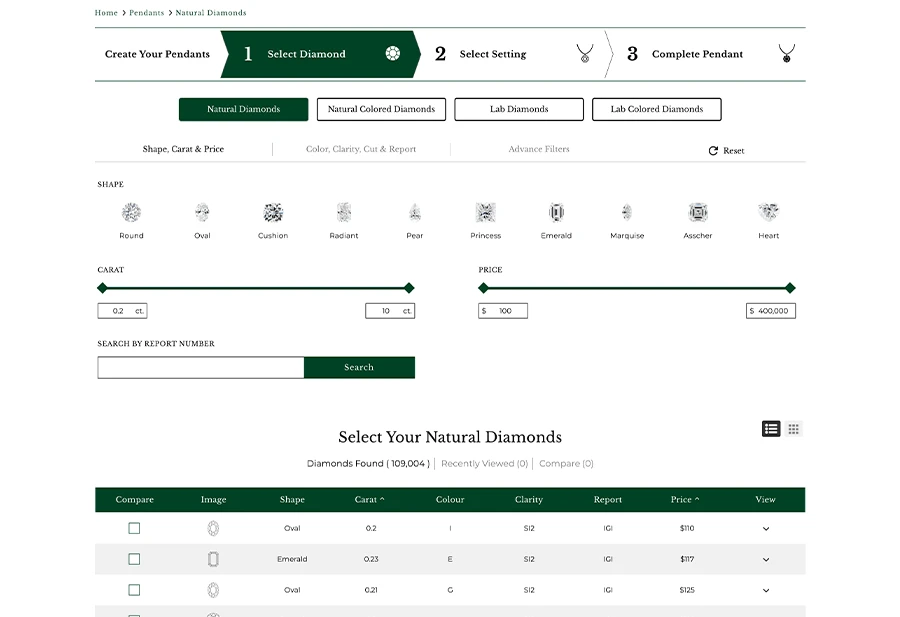
Task: Choose the Radiant shape icon
Action: [x=344, y=213]
